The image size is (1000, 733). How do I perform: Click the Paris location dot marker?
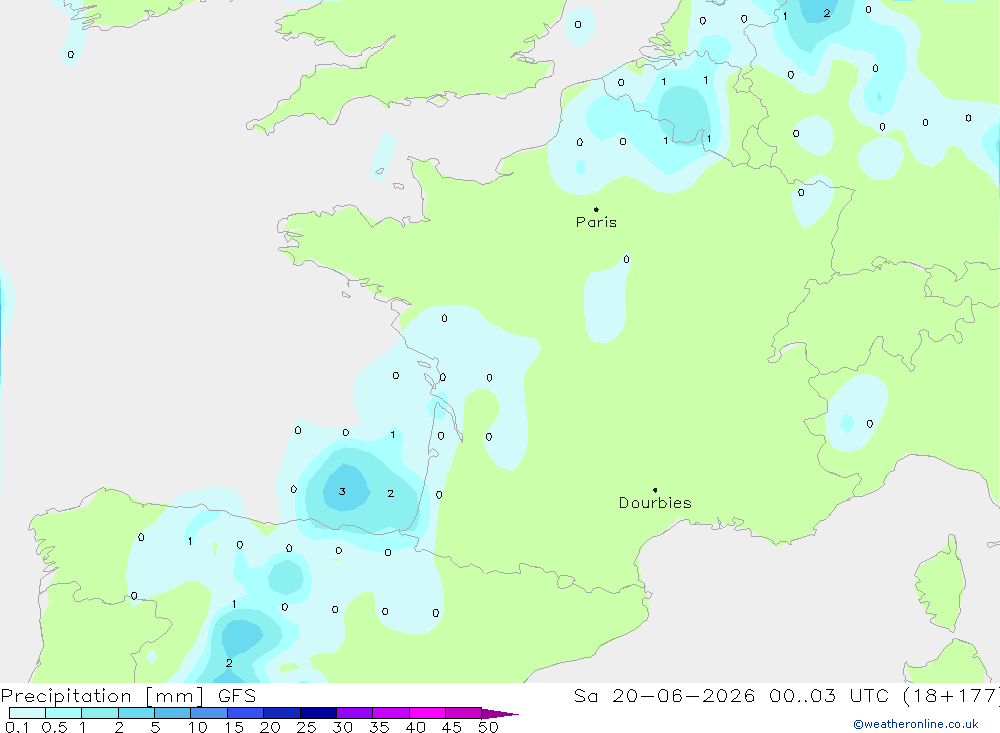click(x=596, y=209)
